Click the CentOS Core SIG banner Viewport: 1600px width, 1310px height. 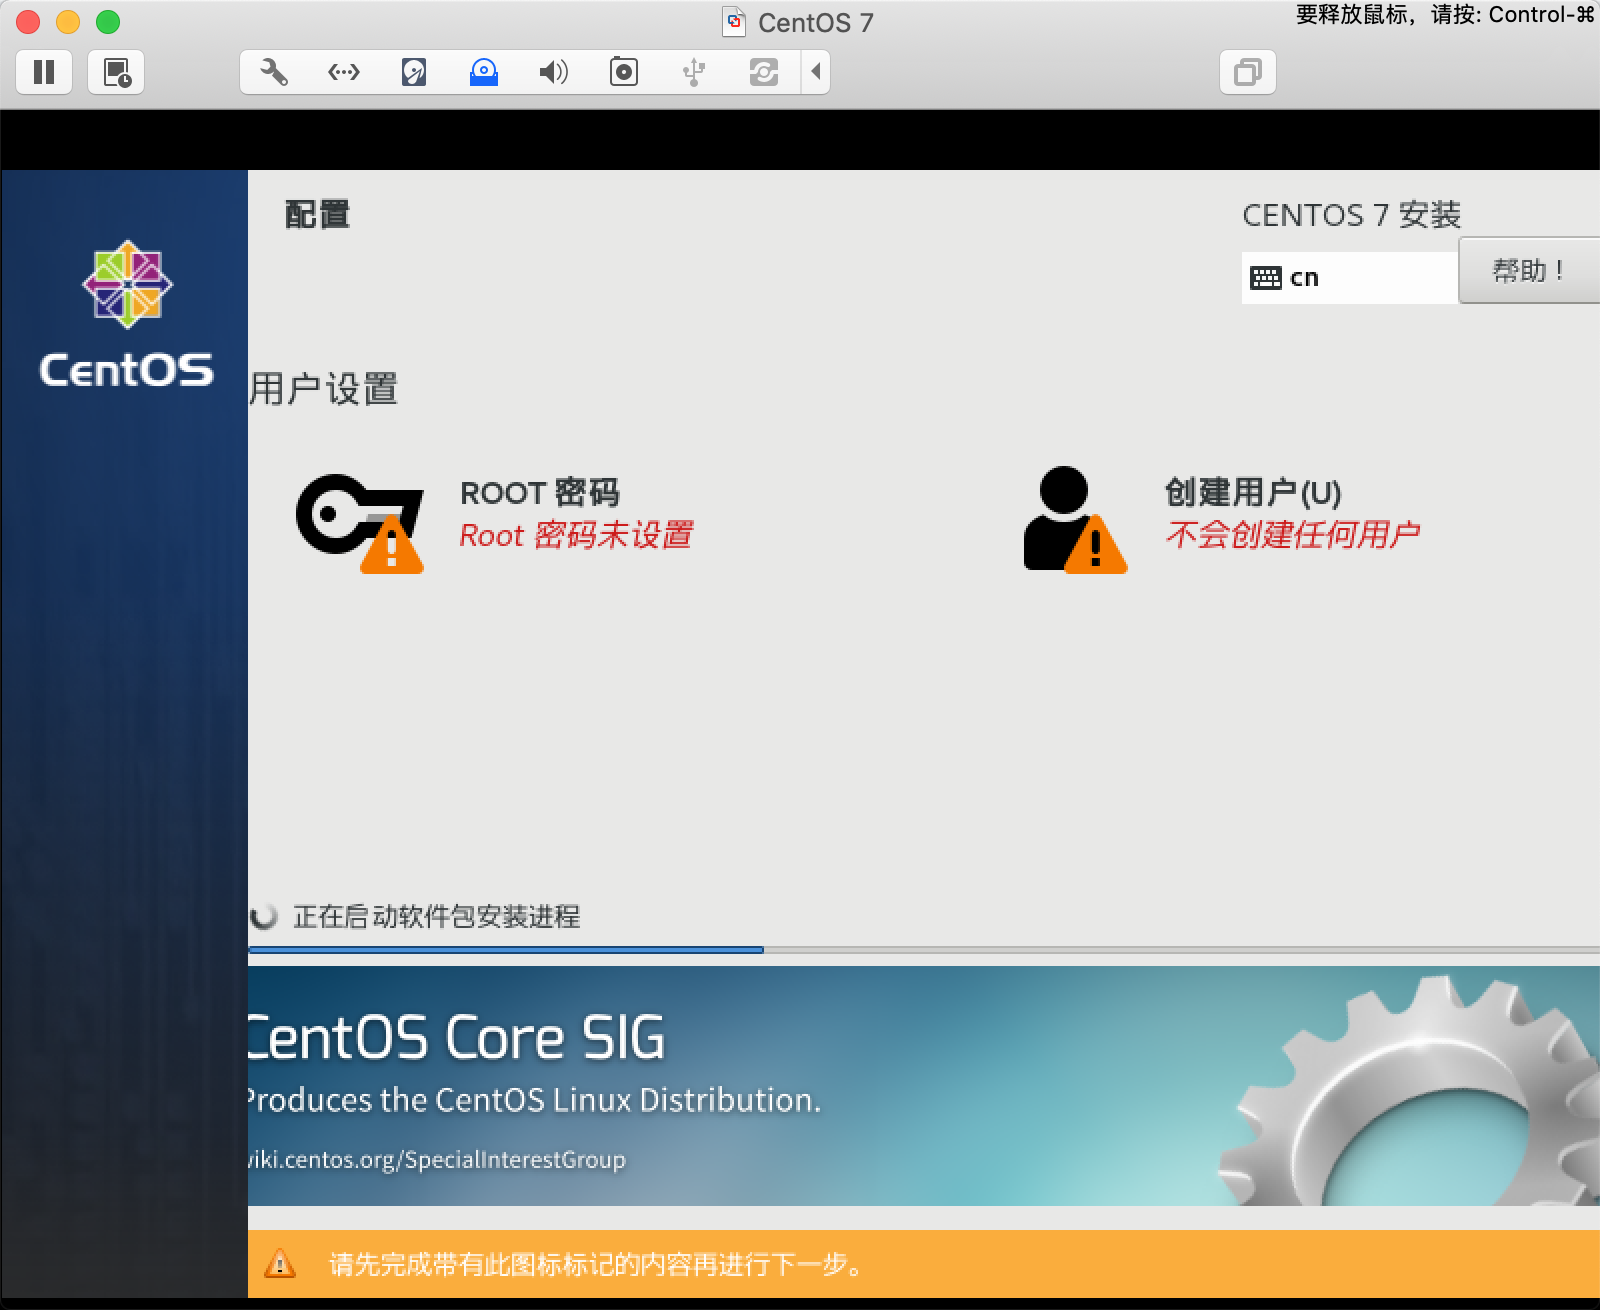click(924, 1085)
